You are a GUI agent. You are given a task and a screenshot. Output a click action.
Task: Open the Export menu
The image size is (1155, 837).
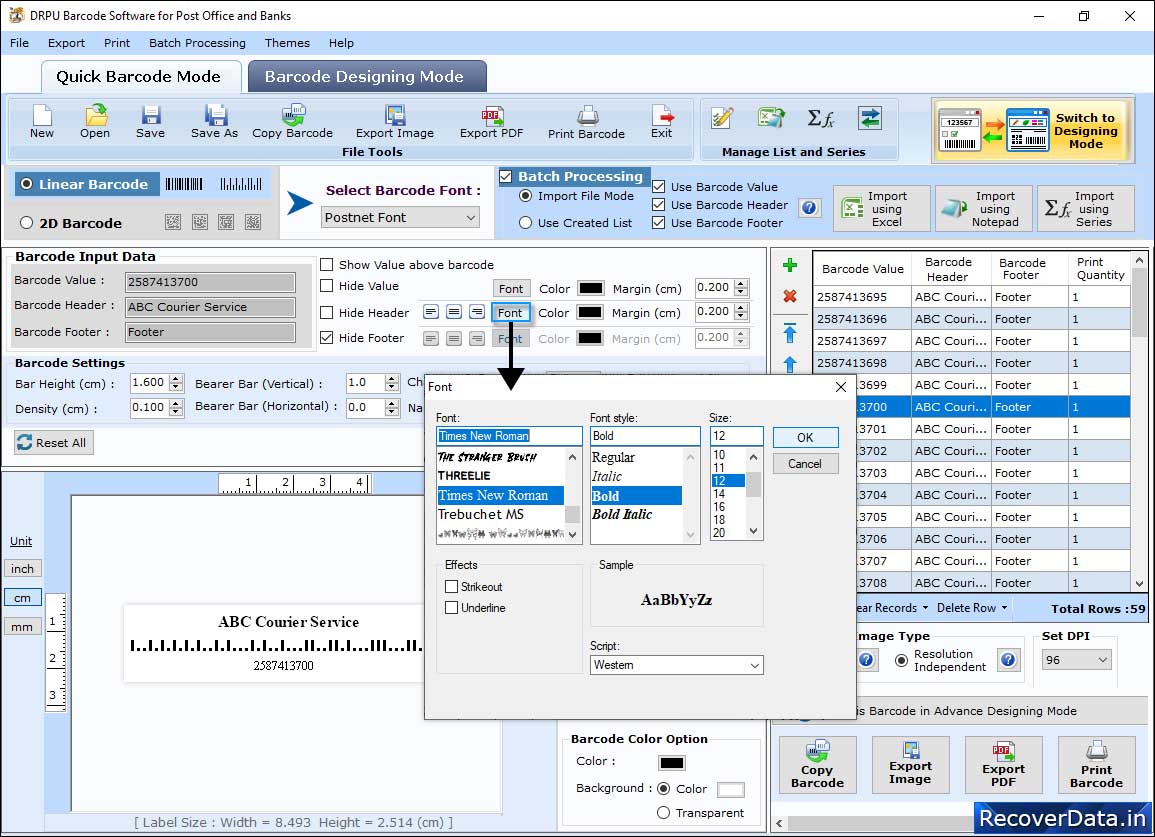[66, 43]
